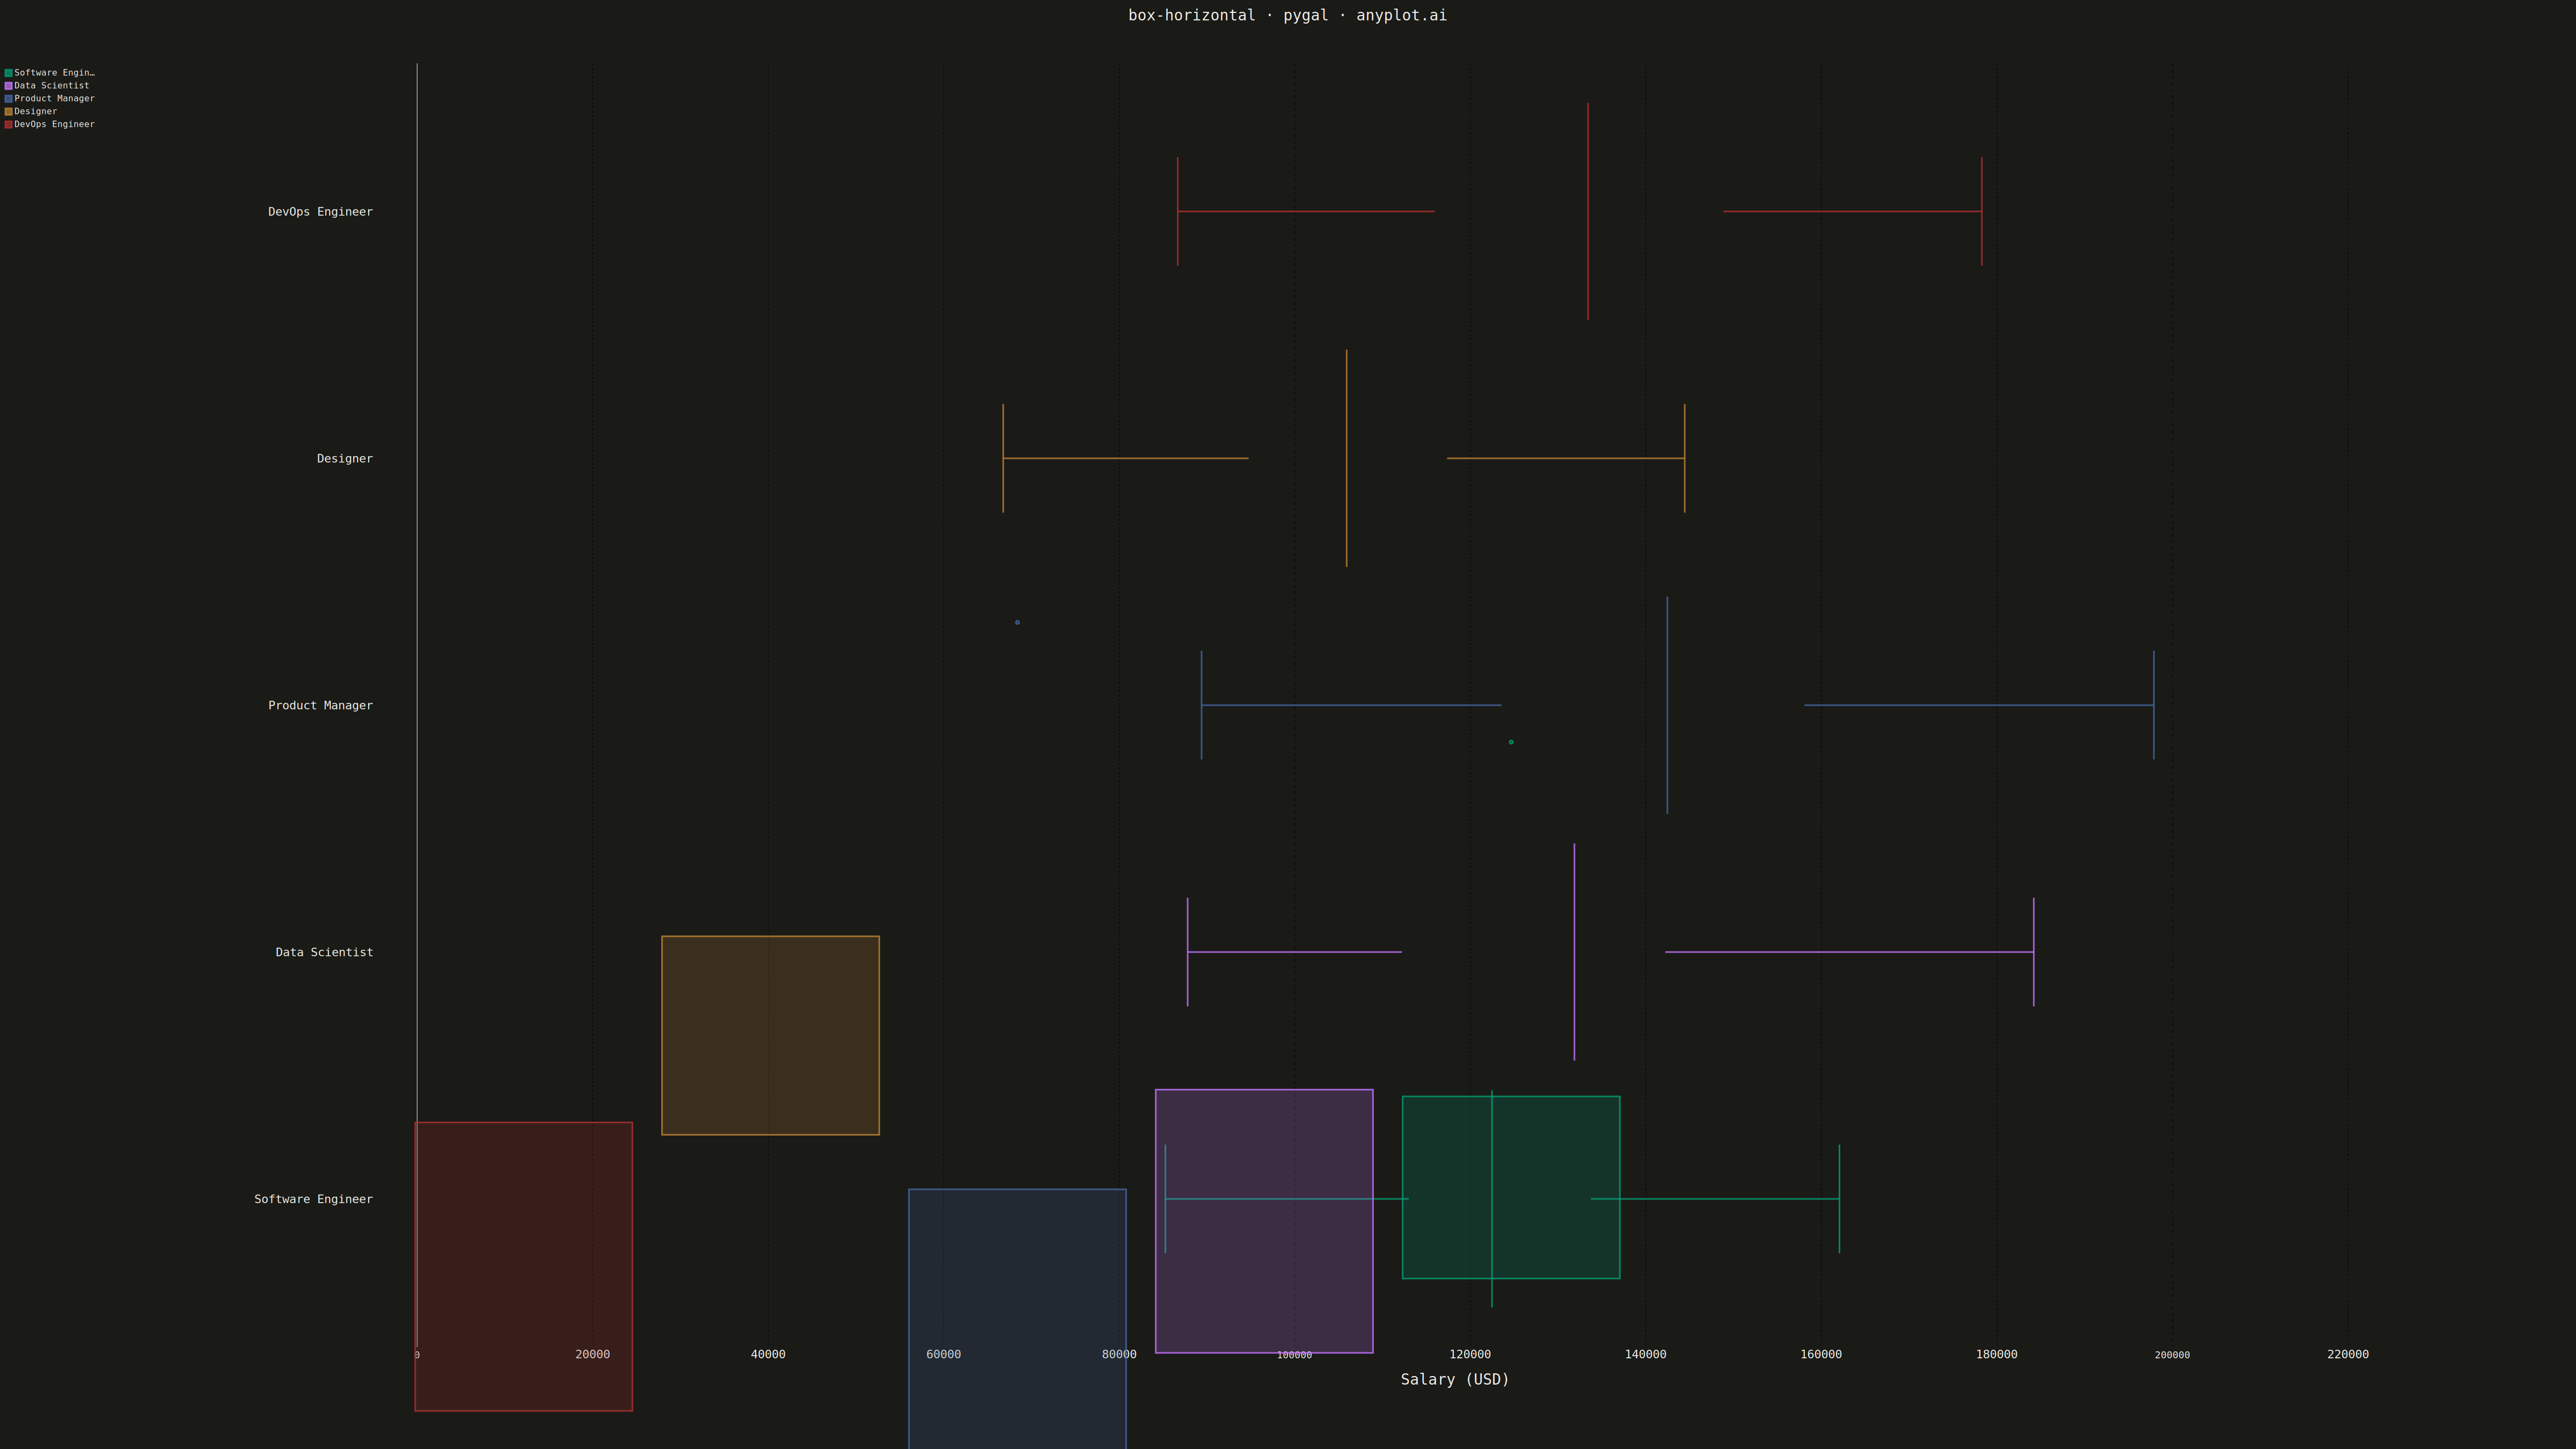The height and width of the screenshot is (1449, 2576).
Task: Click the purple Data Scientist box
Action: 1264,1221
